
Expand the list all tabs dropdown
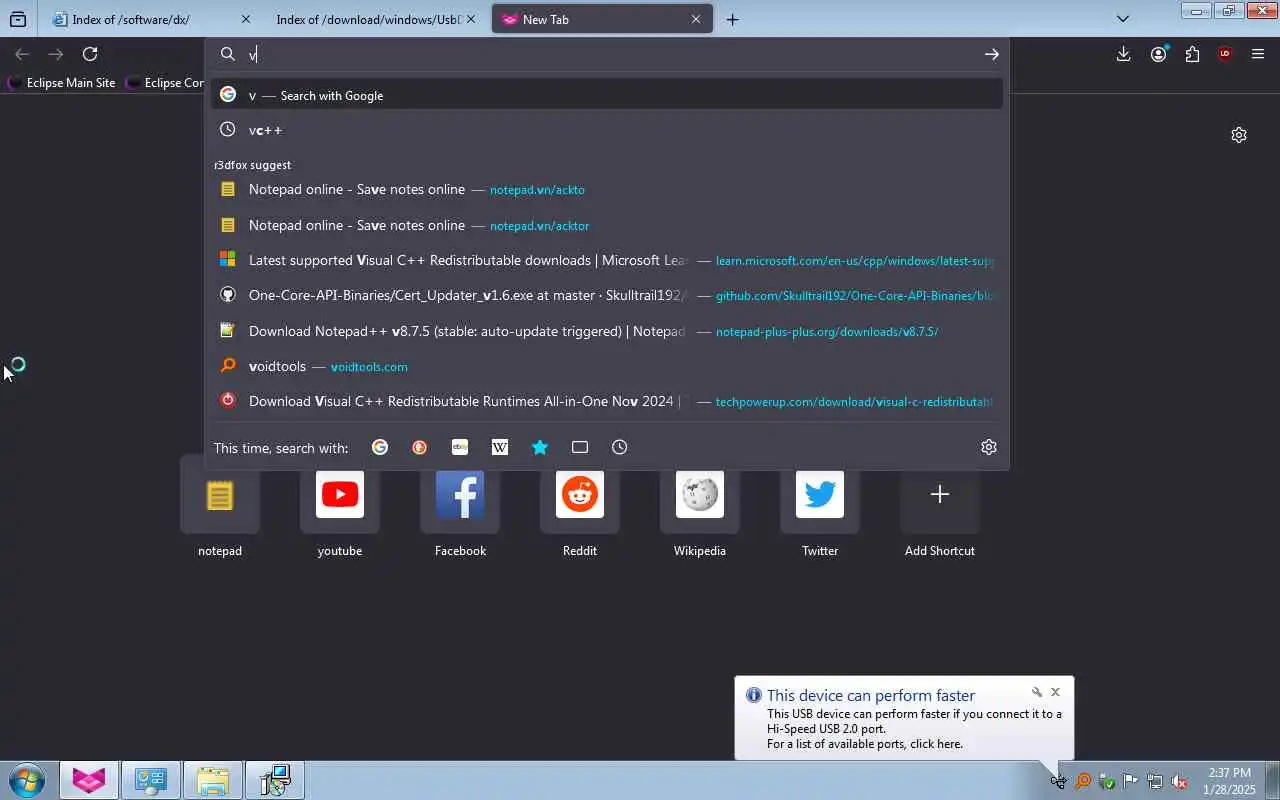click(x=1122, y=19)
